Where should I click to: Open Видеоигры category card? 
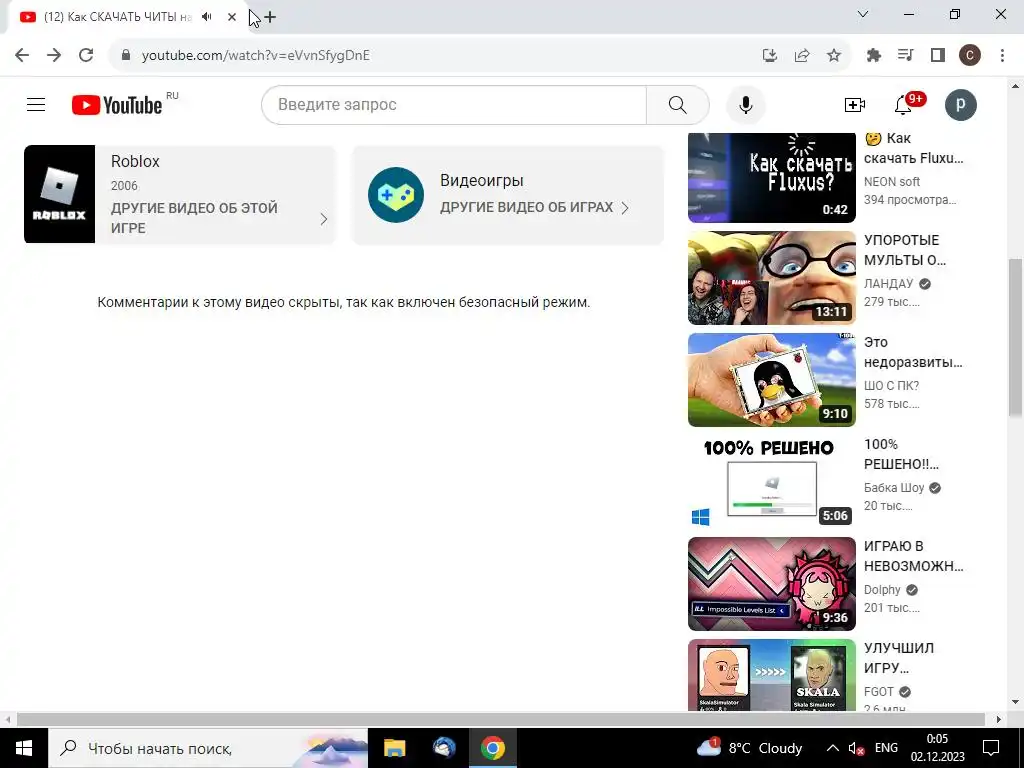508,194
